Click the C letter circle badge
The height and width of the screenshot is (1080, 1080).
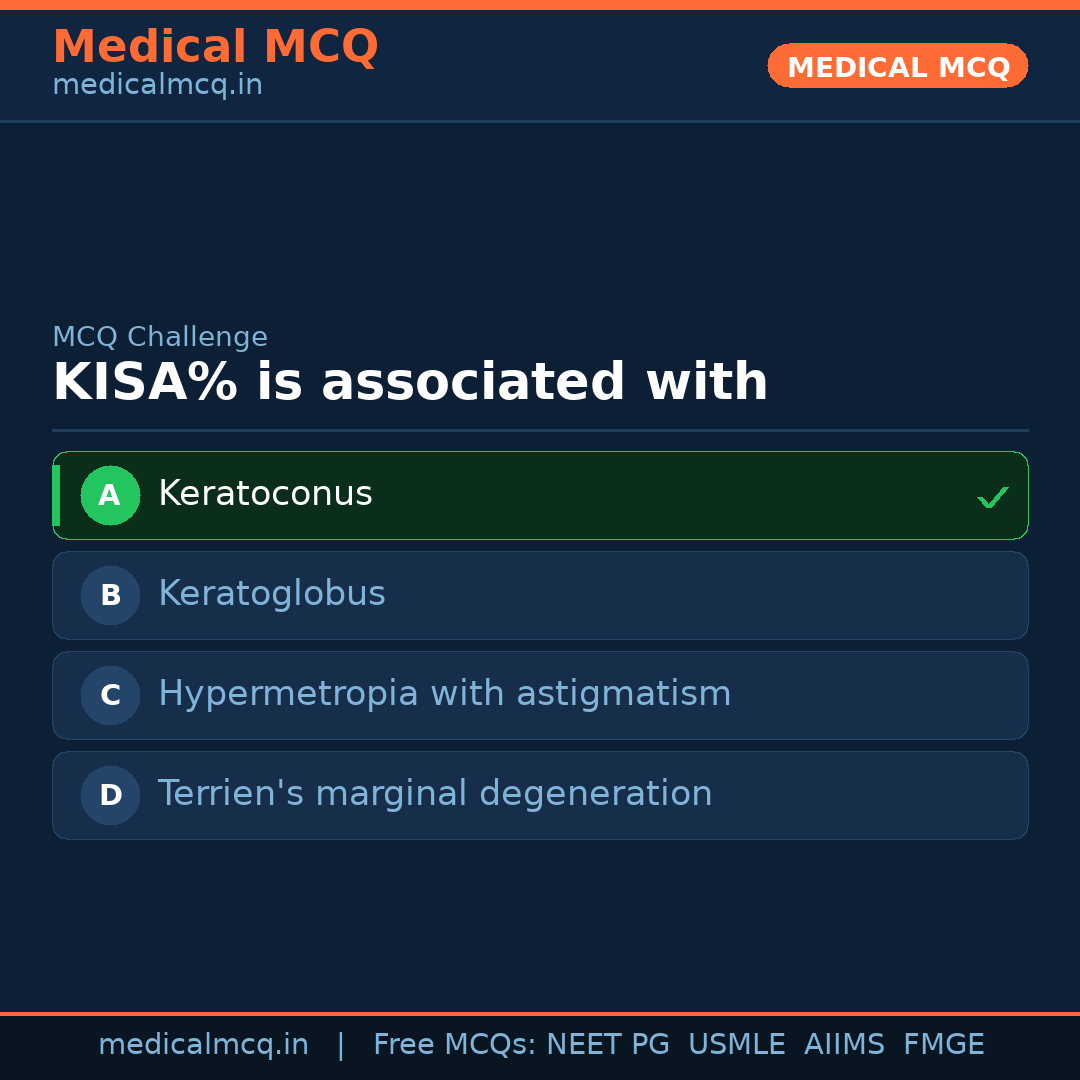coord(110,695)
